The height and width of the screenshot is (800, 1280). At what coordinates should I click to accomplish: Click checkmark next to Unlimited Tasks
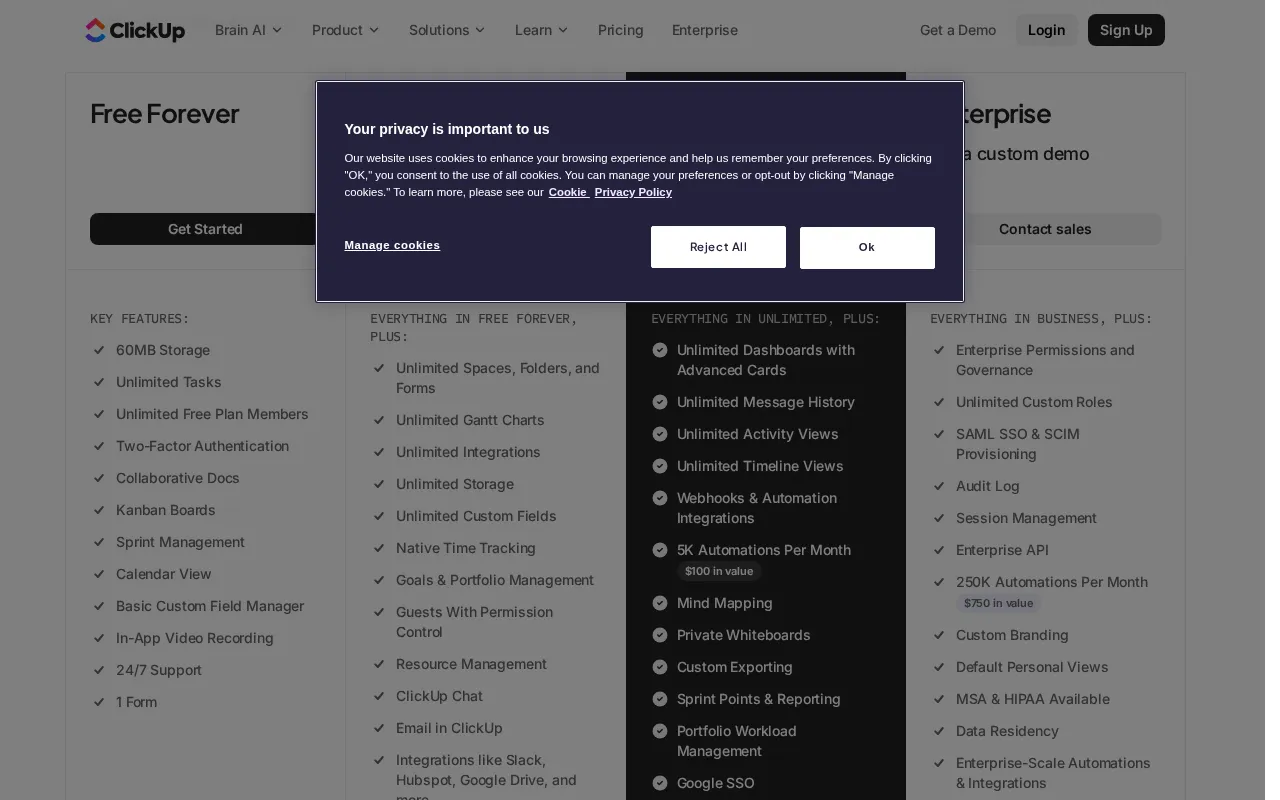pyautogui.click(x=99, y=382)
